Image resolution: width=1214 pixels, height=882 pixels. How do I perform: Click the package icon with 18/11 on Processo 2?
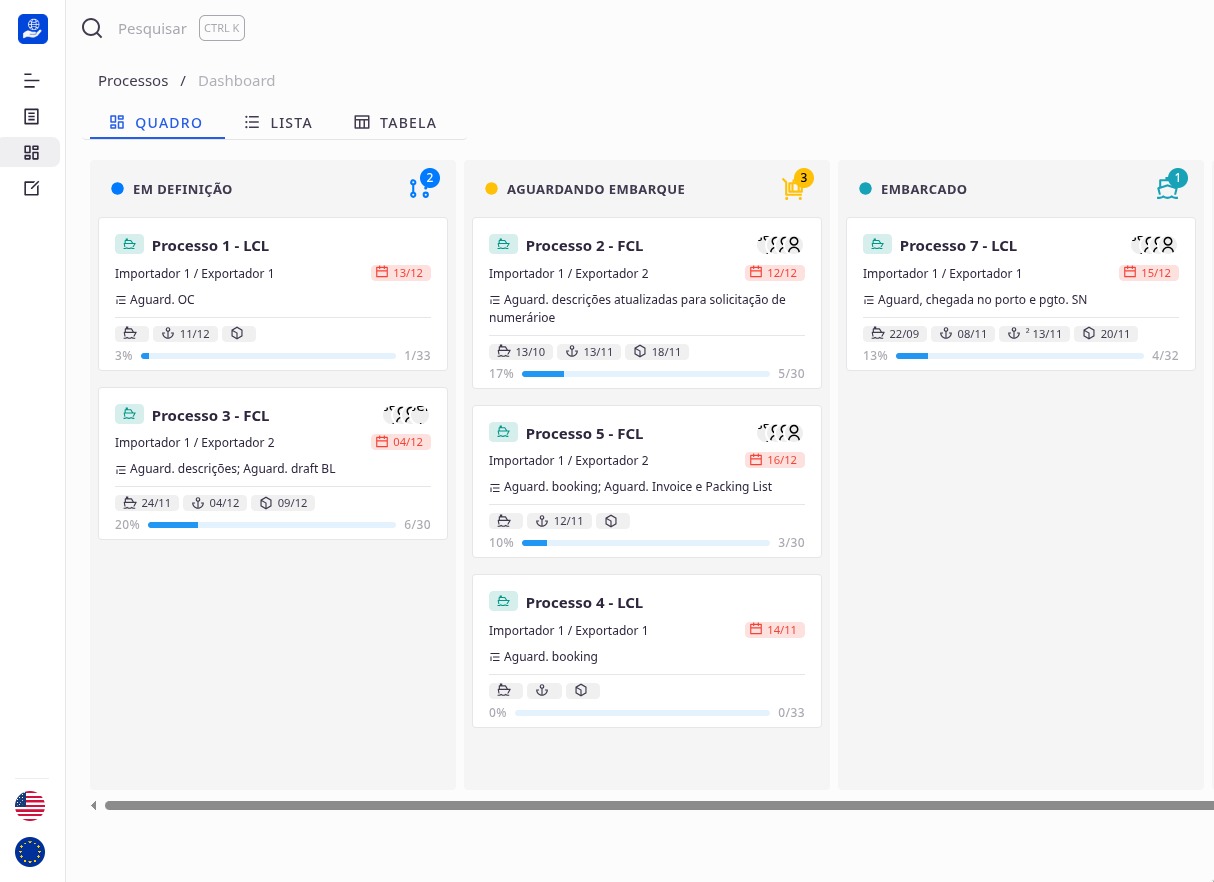pos(658,351)
